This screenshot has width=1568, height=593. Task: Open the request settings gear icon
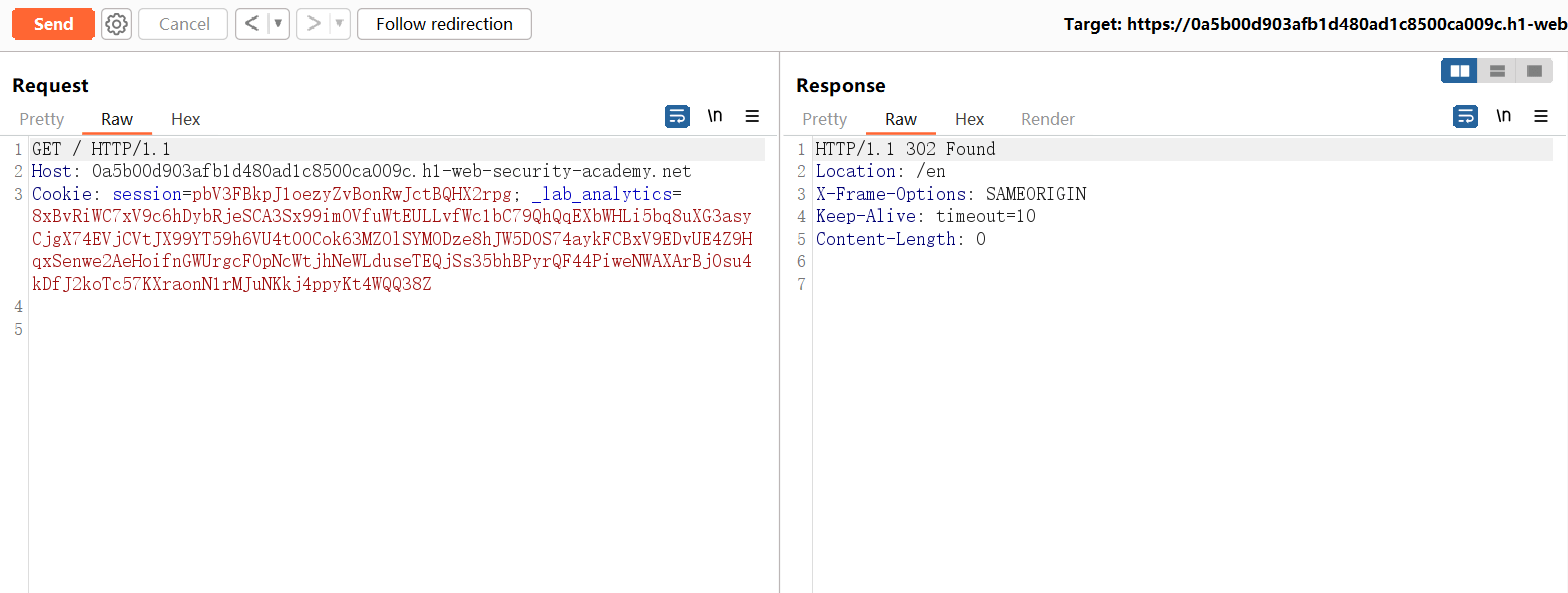[117, 24]
